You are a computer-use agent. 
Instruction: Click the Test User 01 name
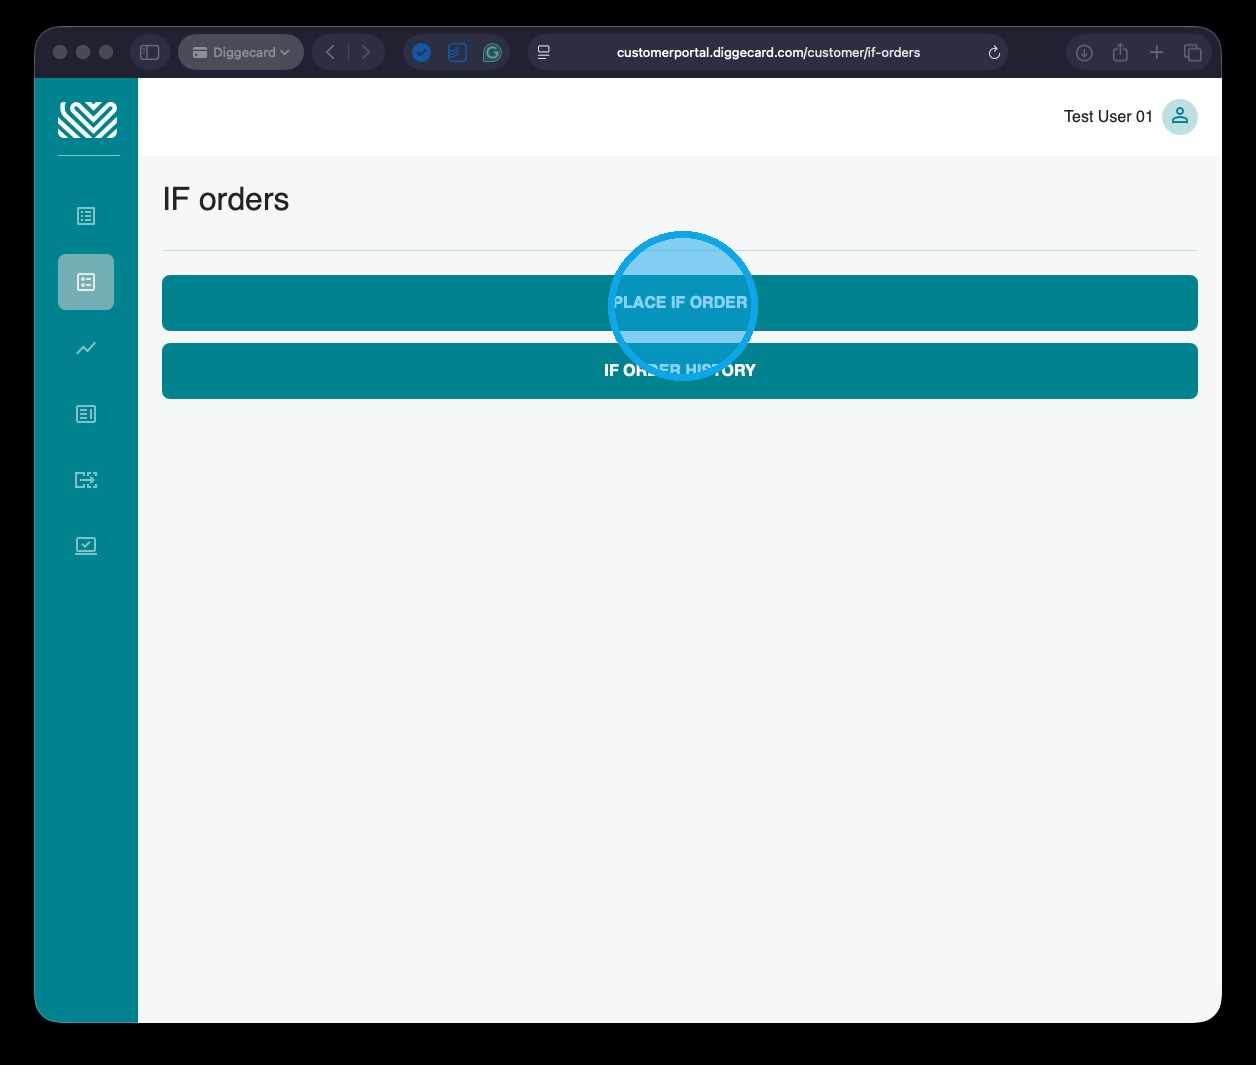[1108, 117]
